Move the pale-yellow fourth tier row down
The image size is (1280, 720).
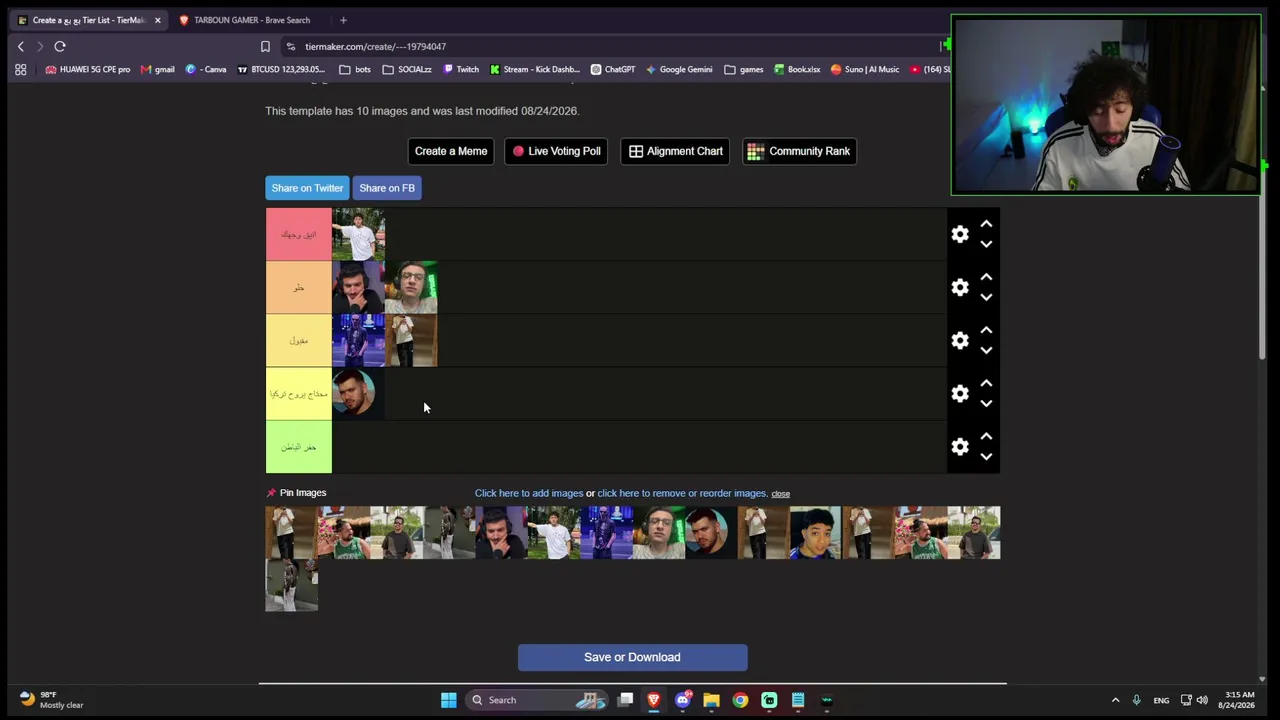tap(986, 403)
